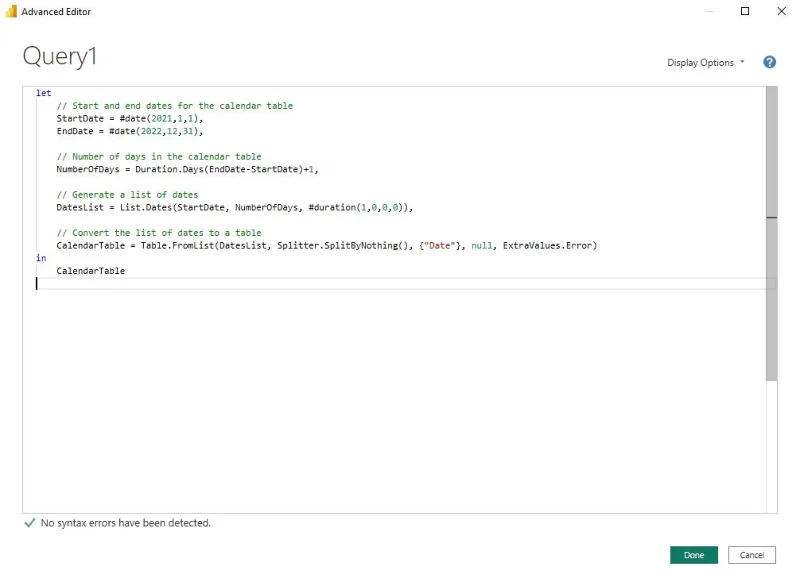Click the green checkmark syntax status icon

point(30,523)
